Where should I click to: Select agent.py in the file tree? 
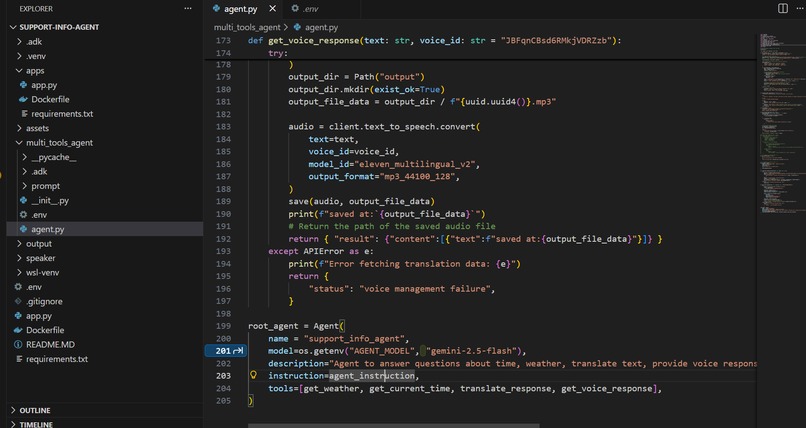[47, 229]
